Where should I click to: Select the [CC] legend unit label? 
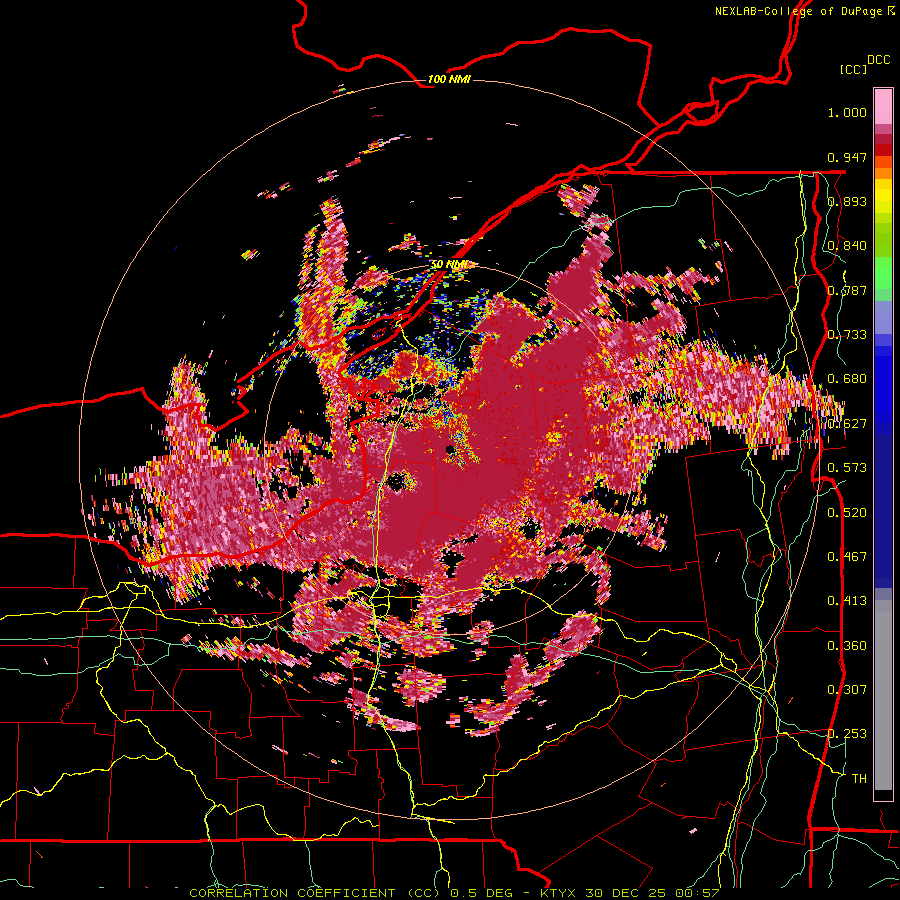click(853, 69)
